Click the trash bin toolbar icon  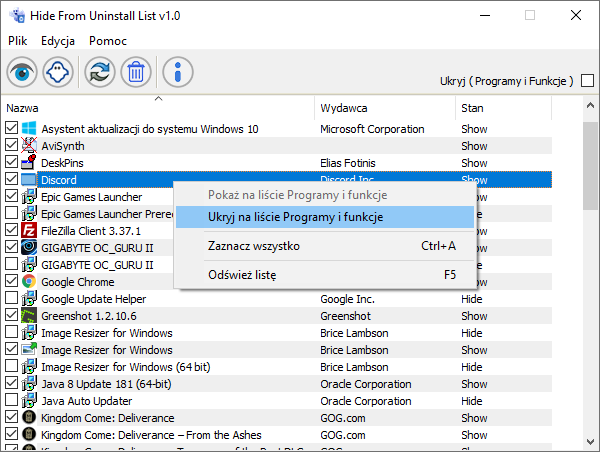click(136, 72)
